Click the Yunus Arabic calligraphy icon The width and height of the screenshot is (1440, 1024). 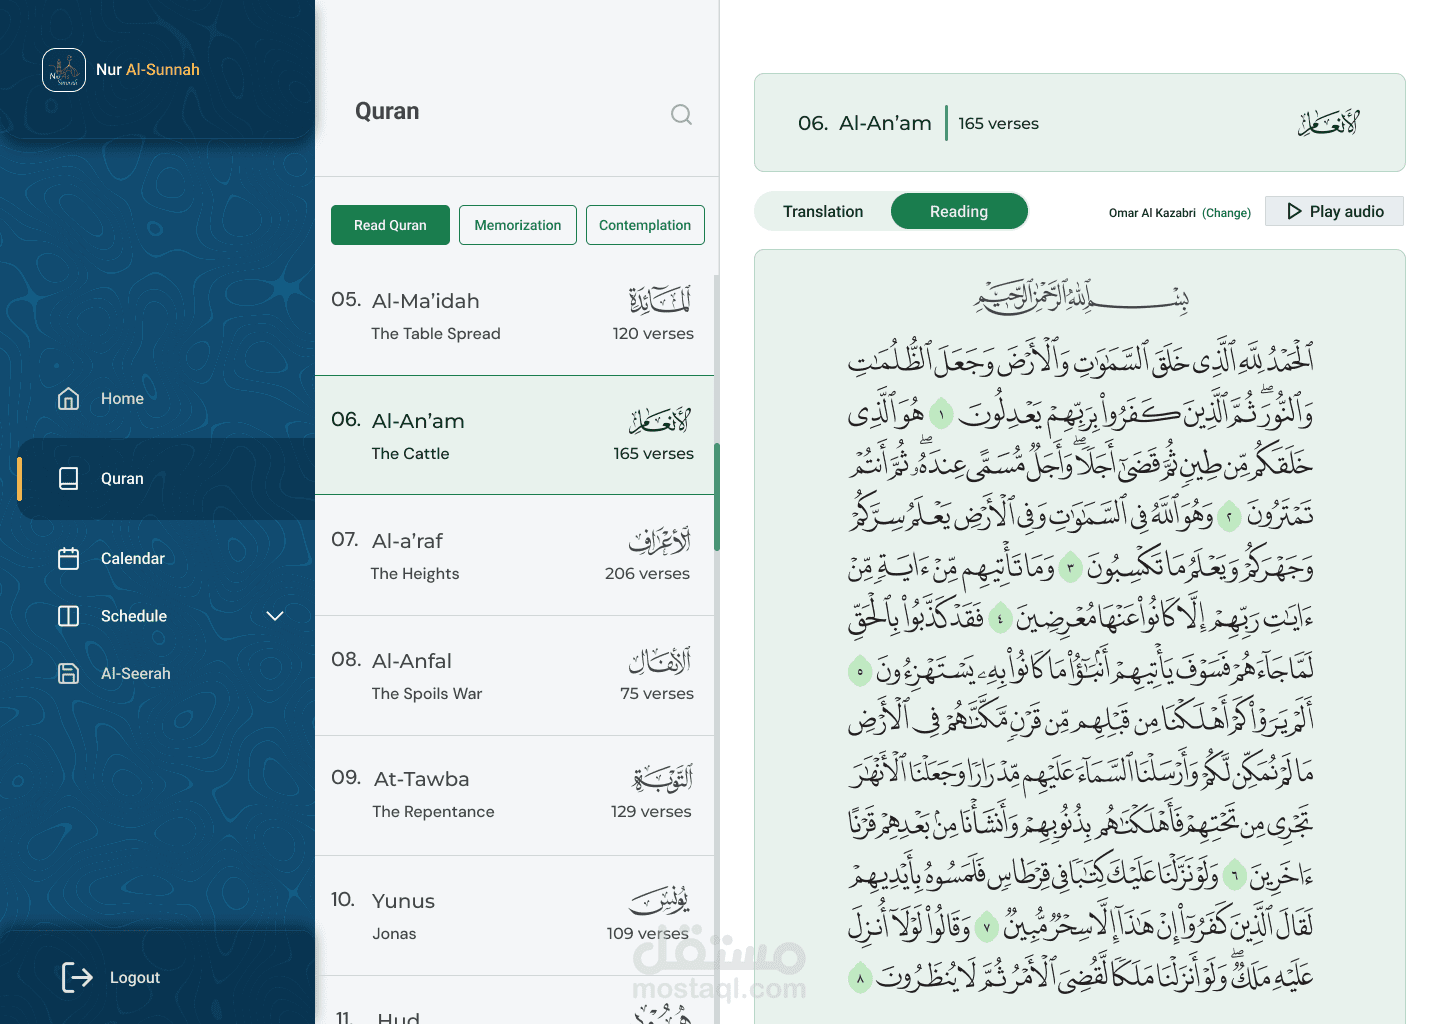point(660,900)
